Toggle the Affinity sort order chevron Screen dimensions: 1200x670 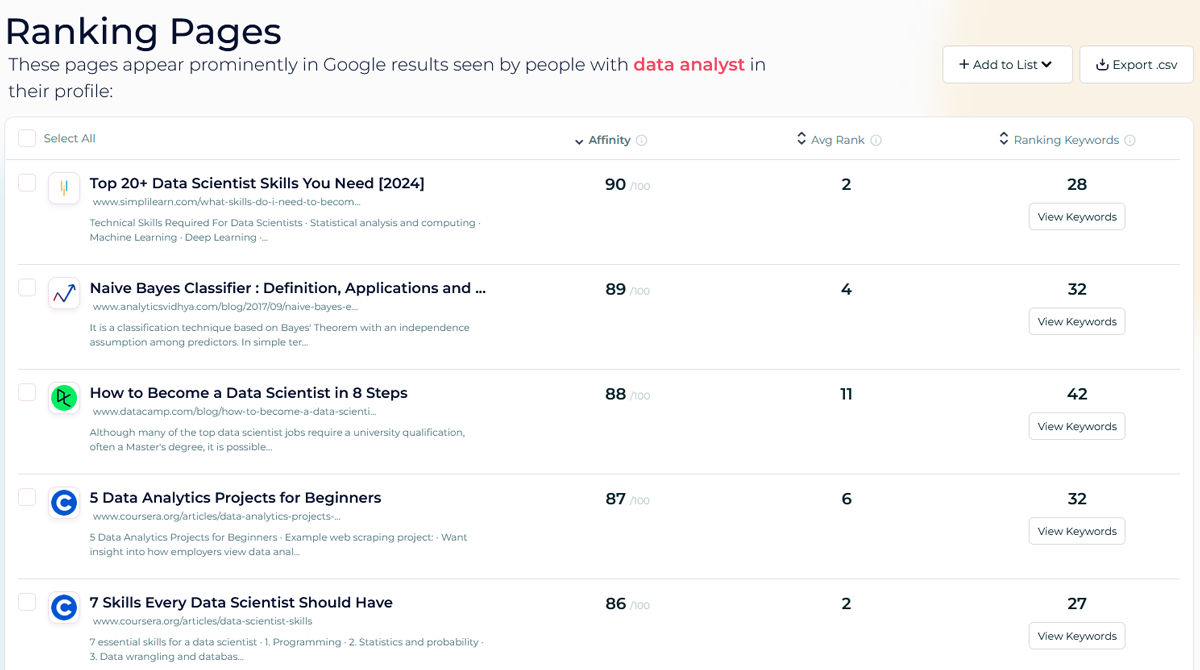click(x=578, y=140)
